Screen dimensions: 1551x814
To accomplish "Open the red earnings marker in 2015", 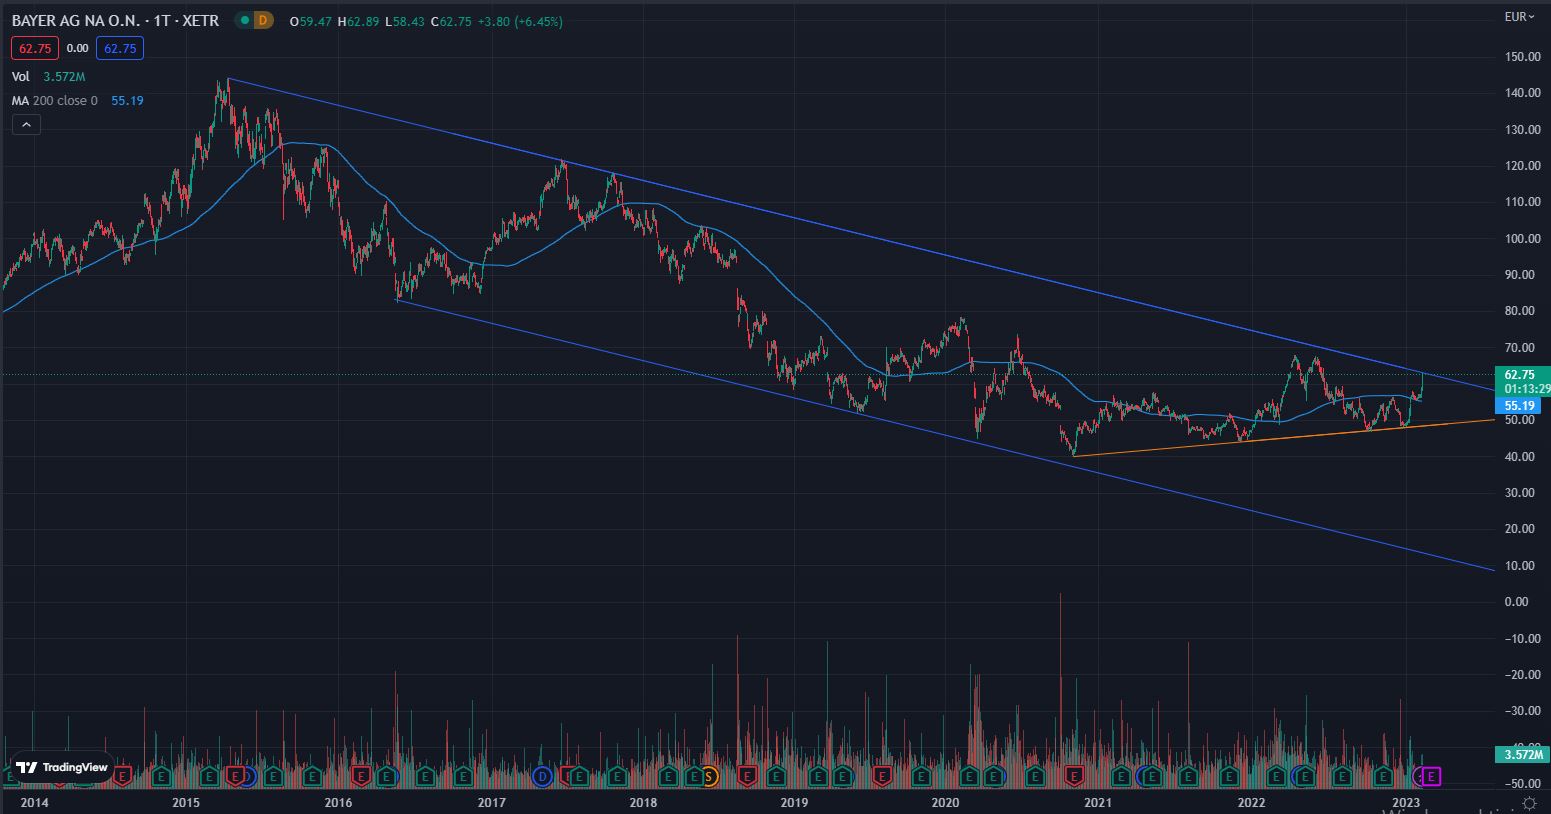I will [x=235, y=775].
